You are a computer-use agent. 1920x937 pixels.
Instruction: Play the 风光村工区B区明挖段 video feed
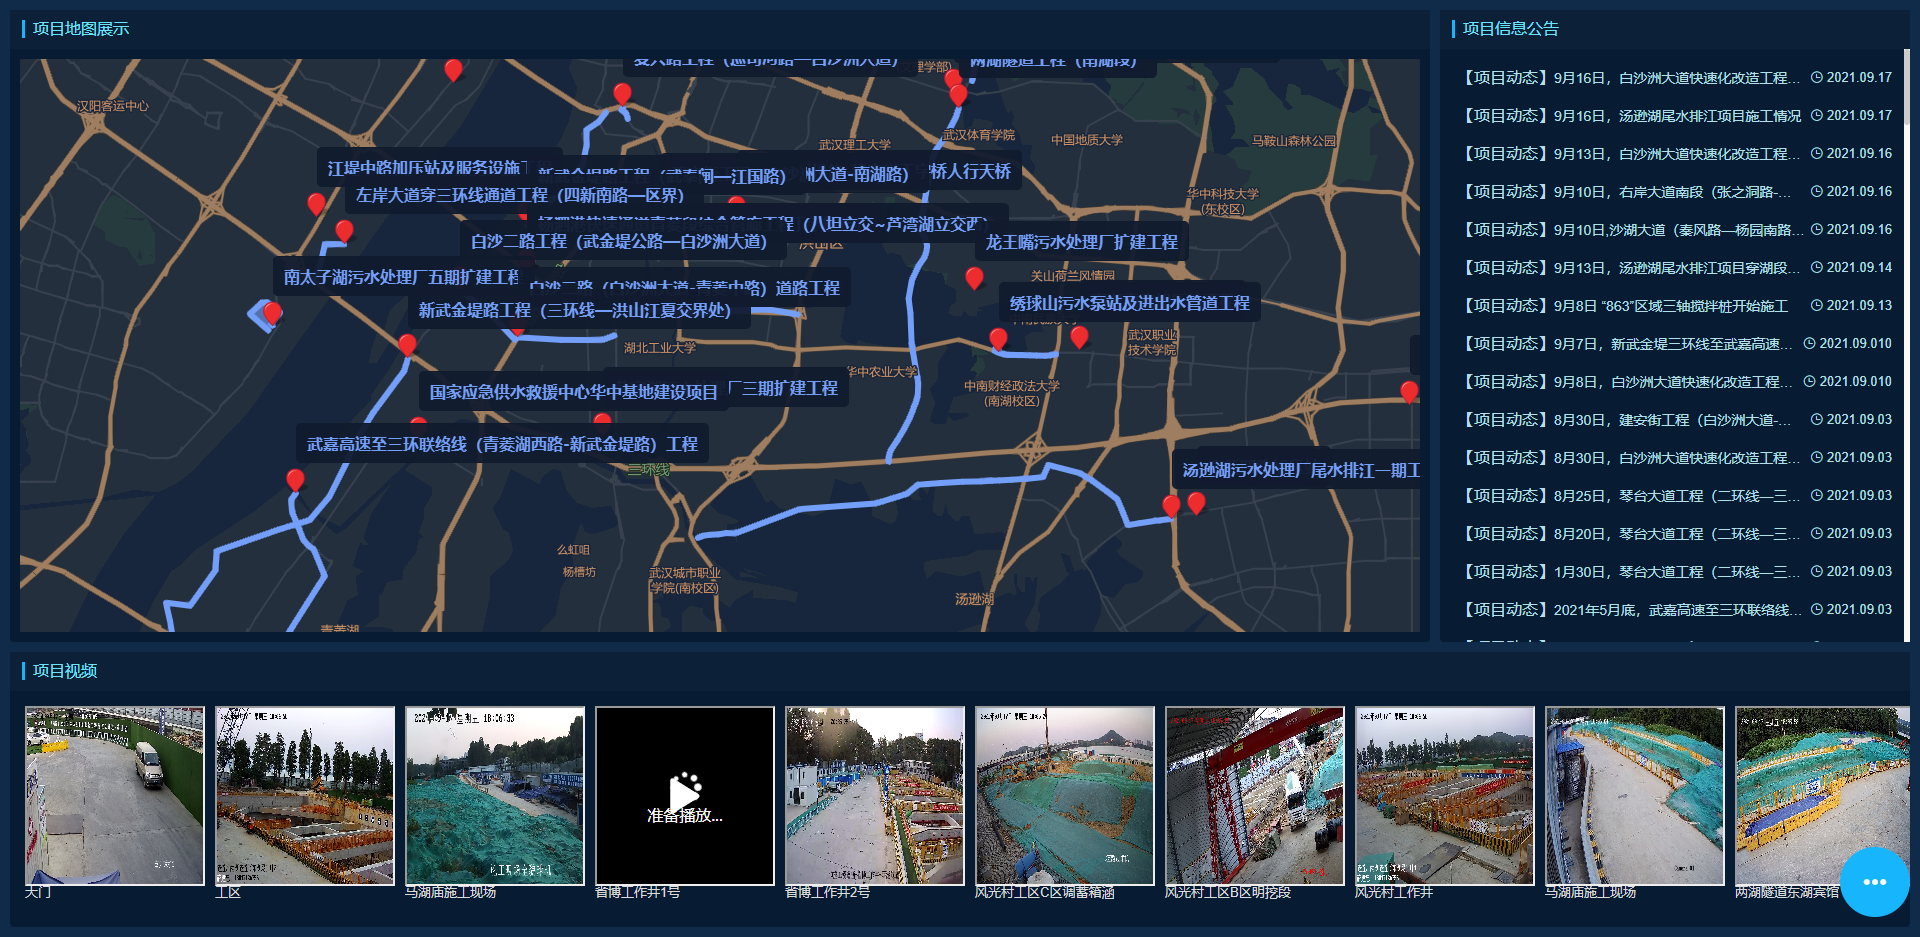(1254, 796)
